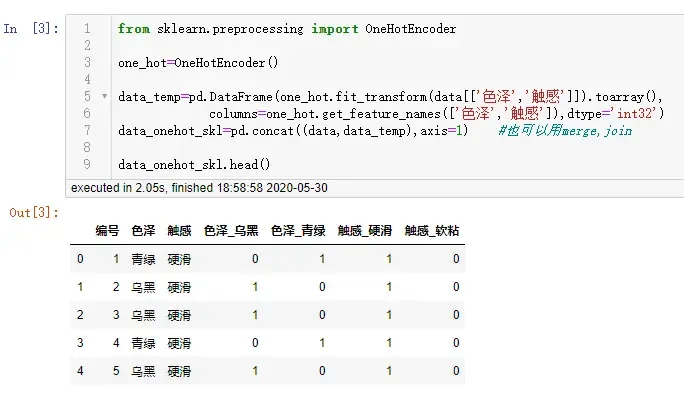Click 'data_onehot_skl=pd.concat' code on line 7
684x394 pixels.
point(293,130)
